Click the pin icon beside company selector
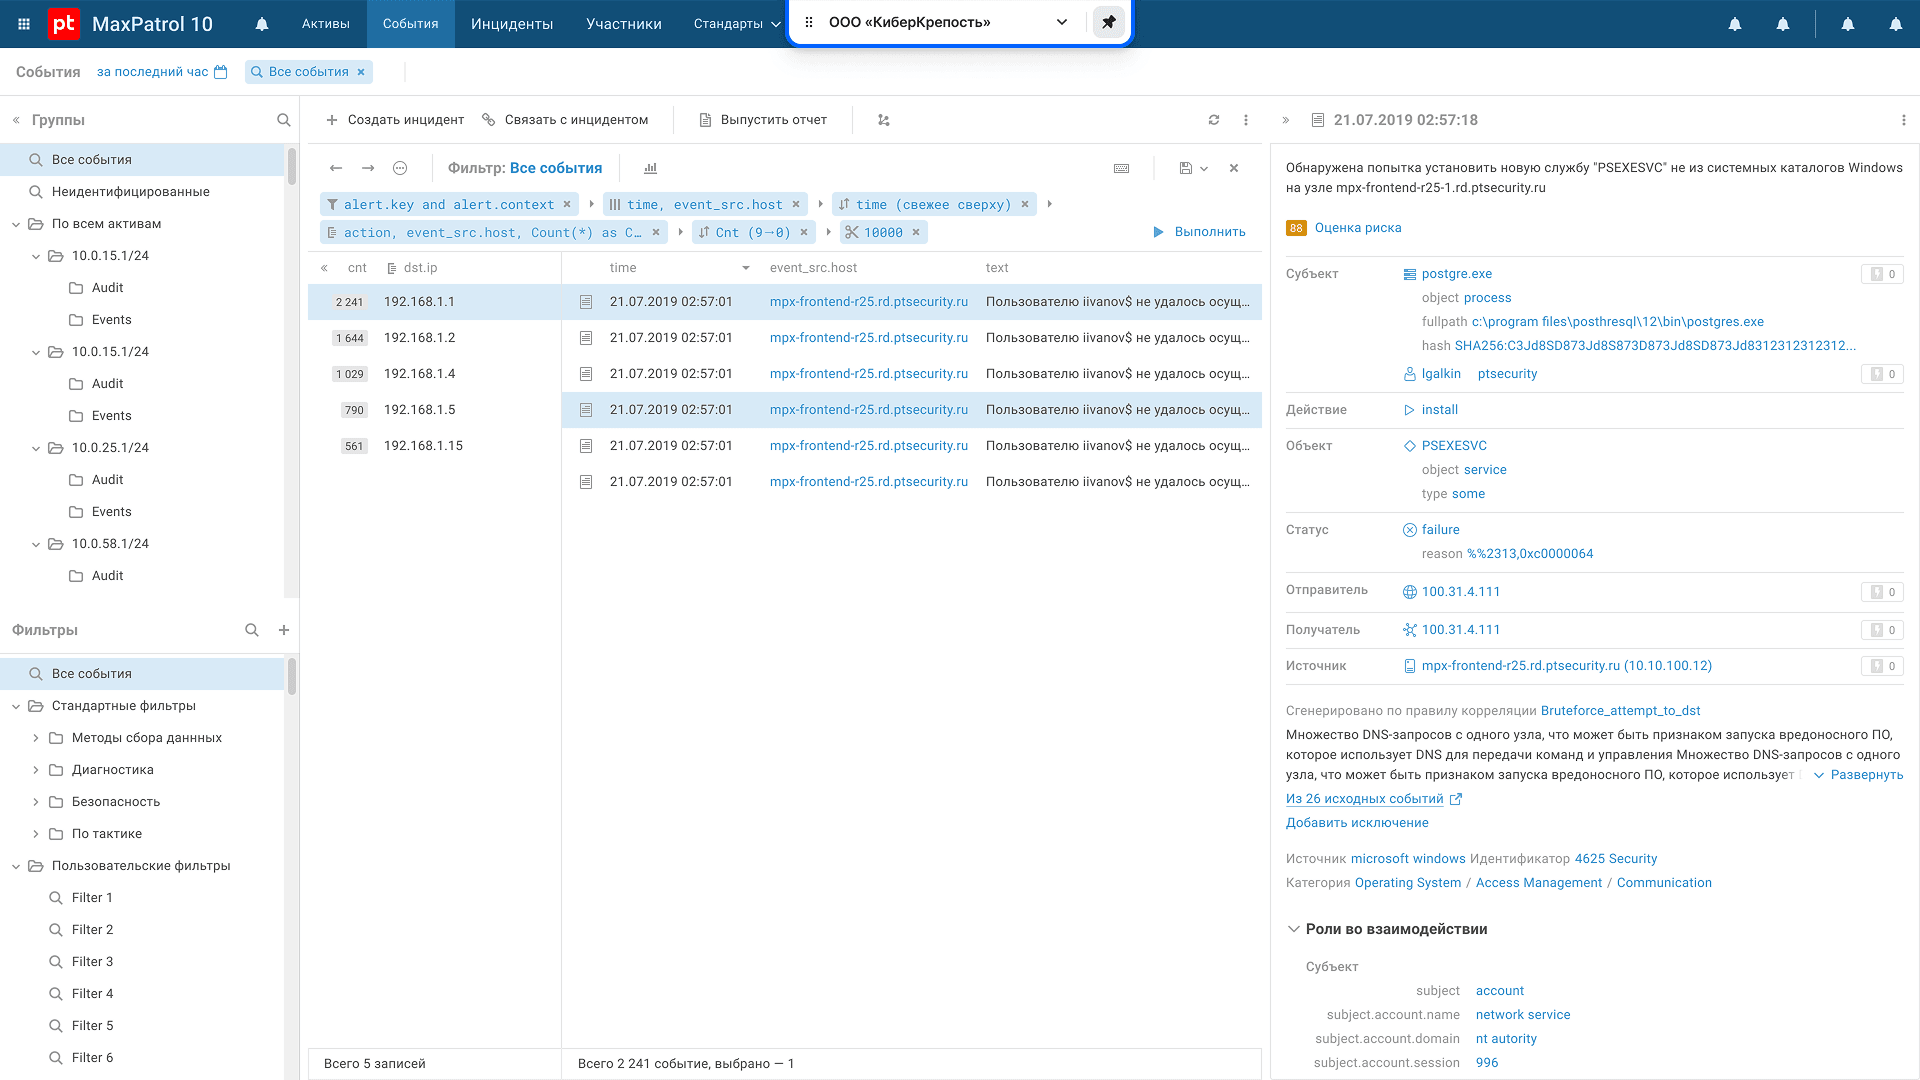Viewport: 1920px width, 1080px height. point(1108,22)
